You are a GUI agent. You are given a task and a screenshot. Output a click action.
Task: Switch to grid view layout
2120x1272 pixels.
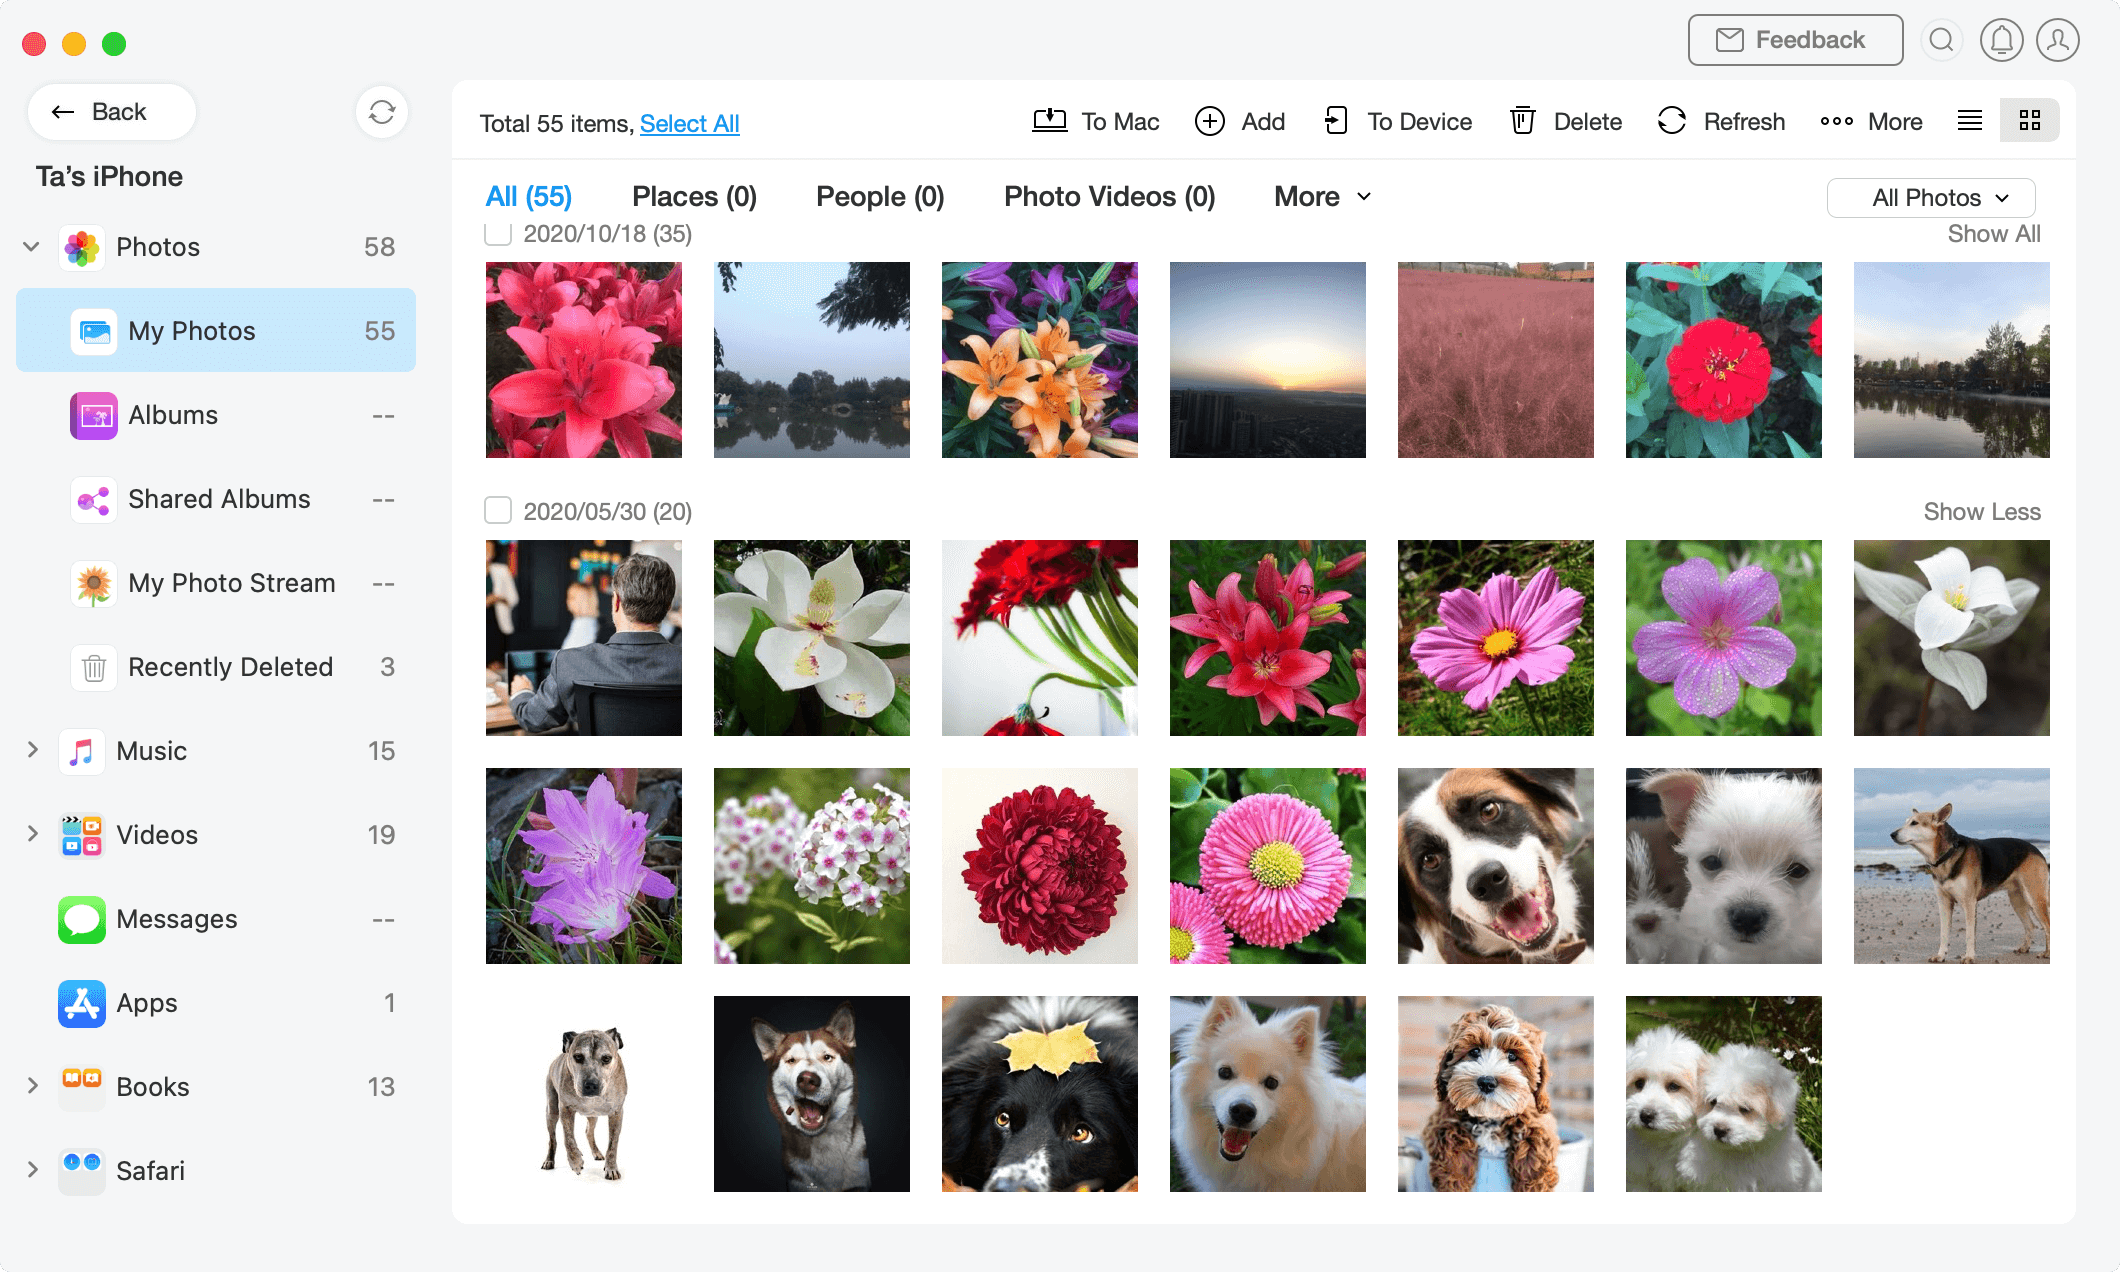click(2029, 121)
